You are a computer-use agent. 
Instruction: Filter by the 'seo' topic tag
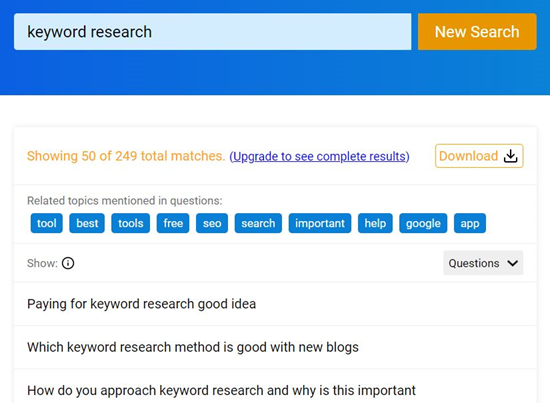point(212,223)
